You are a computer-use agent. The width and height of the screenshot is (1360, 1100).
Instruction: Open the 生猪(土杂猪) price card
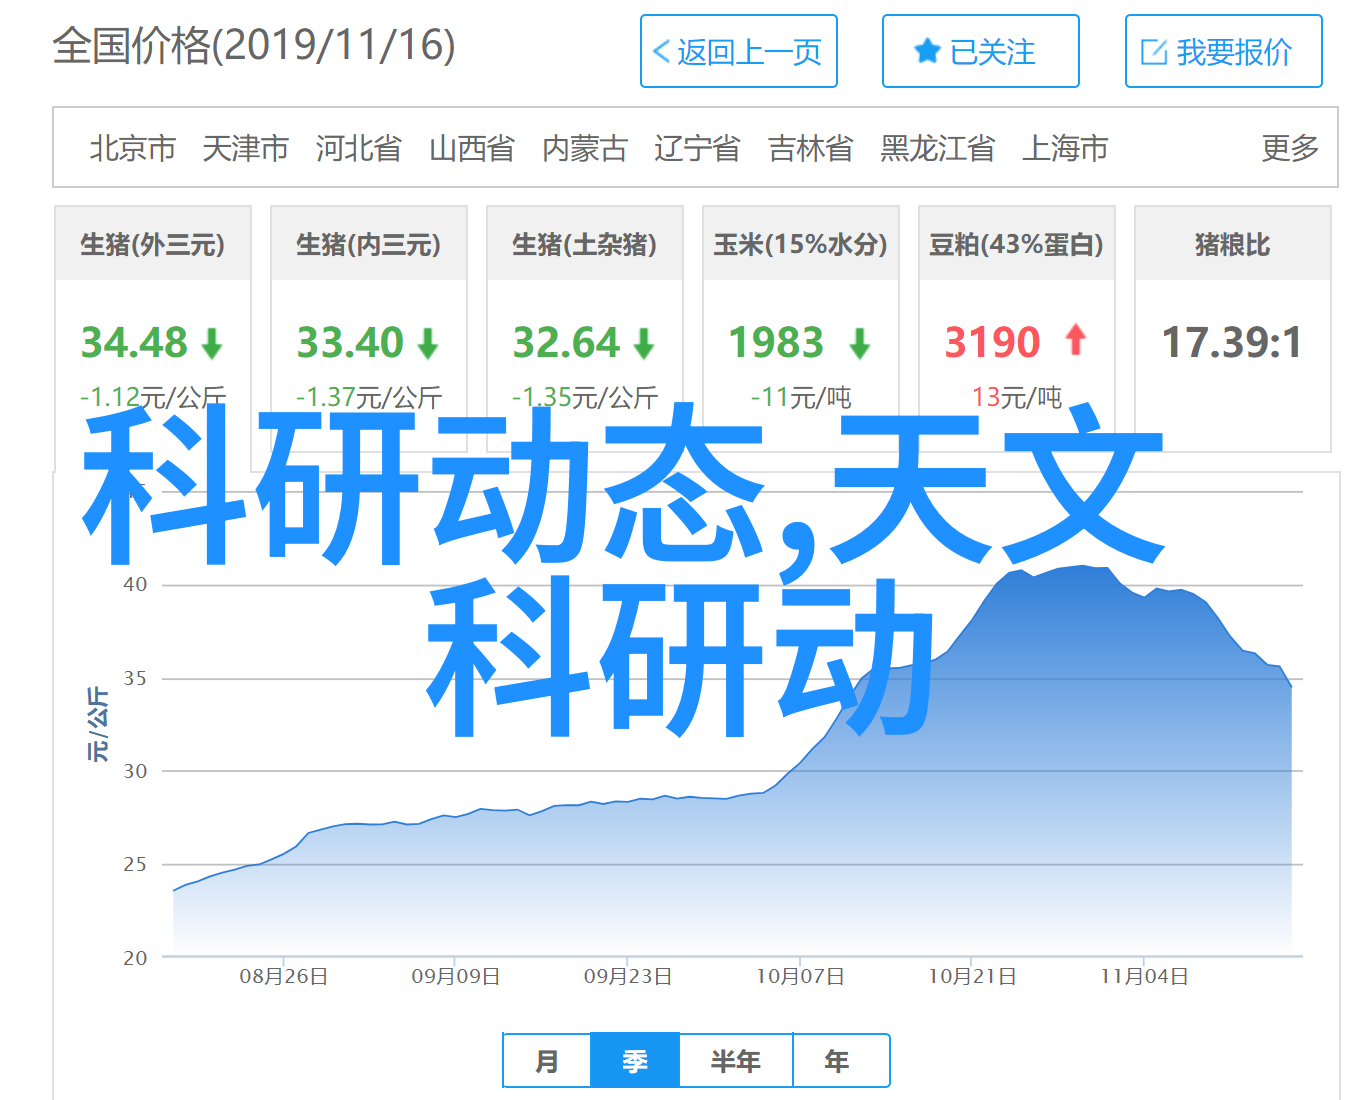point(585,329)
